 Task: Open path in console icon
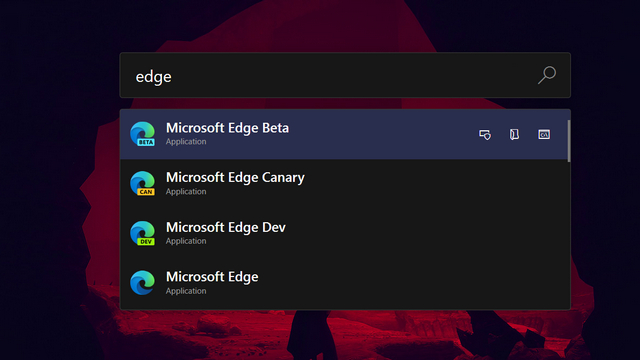click(544, 134)
